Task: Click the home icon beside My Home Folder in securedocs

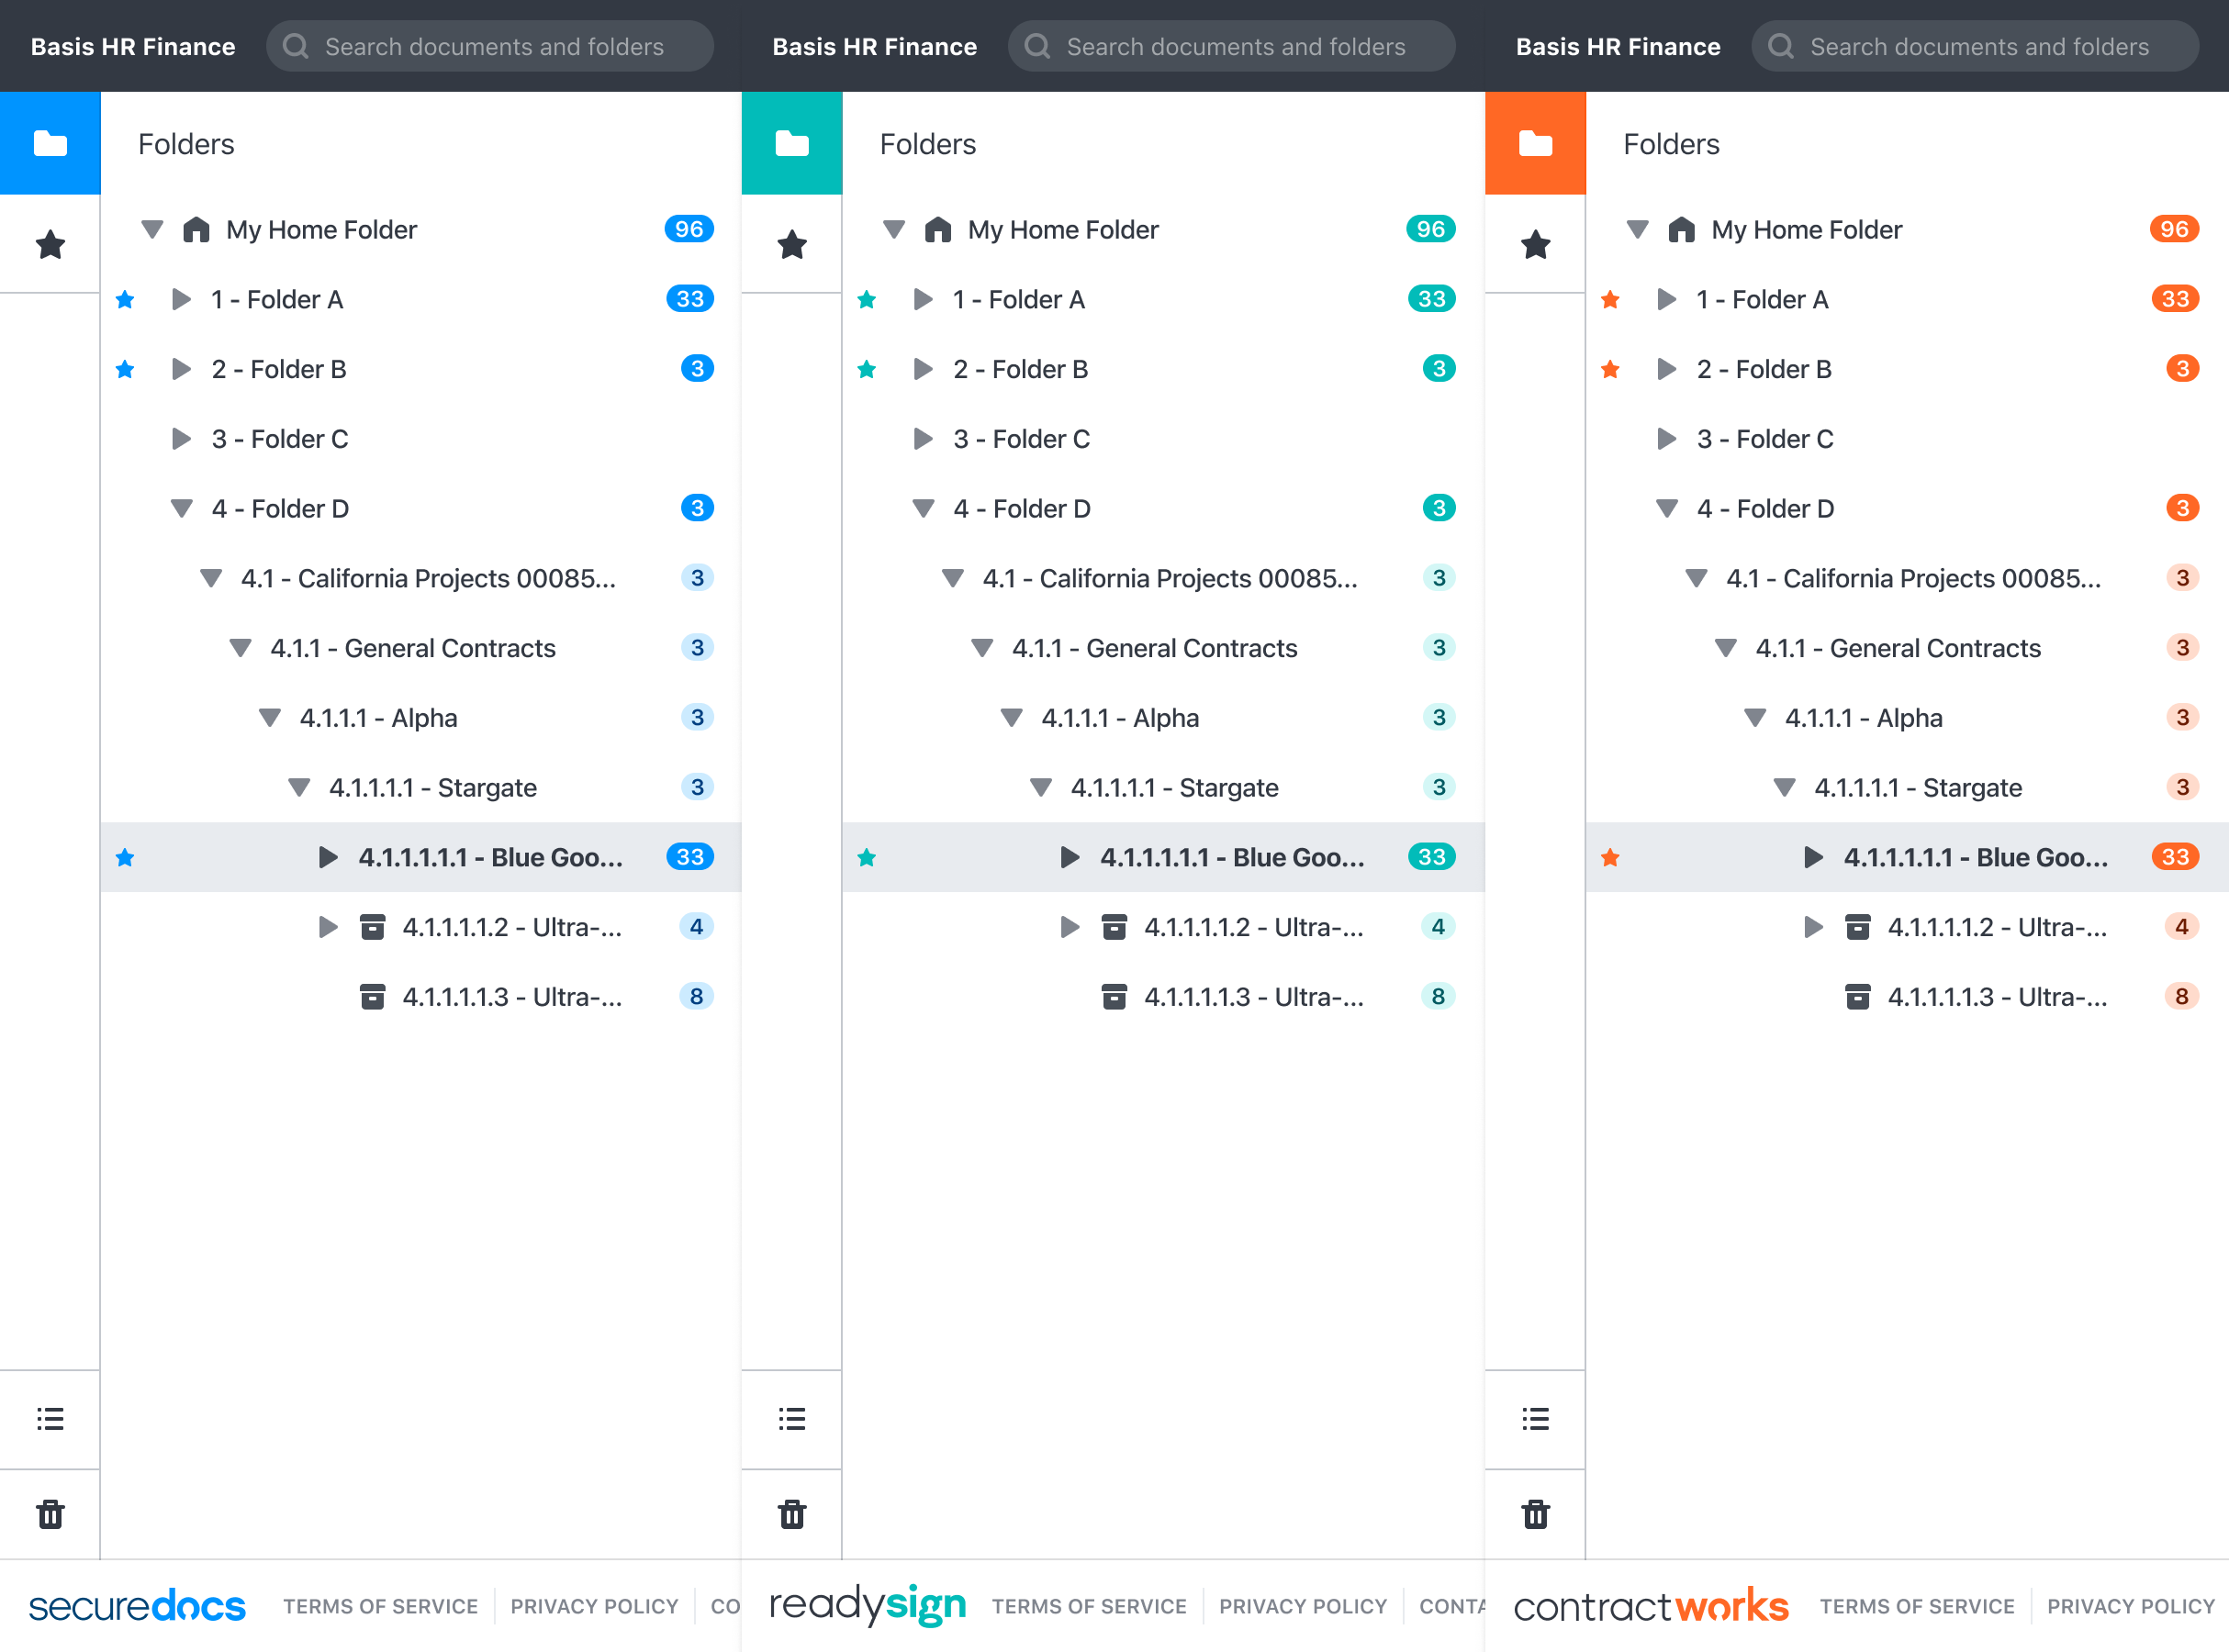Action: pos(196,229)
